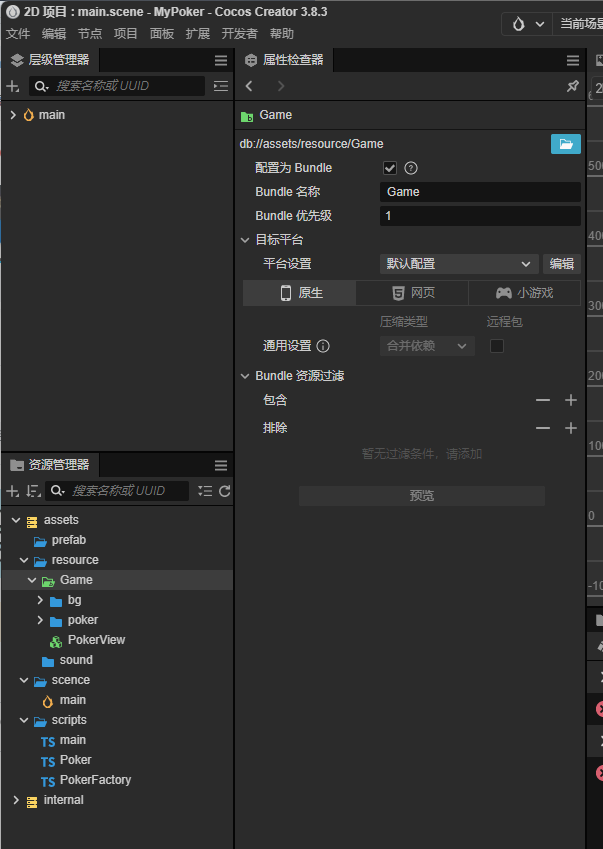Select the 层级管理器 panel tab

(x=50, y=60)
